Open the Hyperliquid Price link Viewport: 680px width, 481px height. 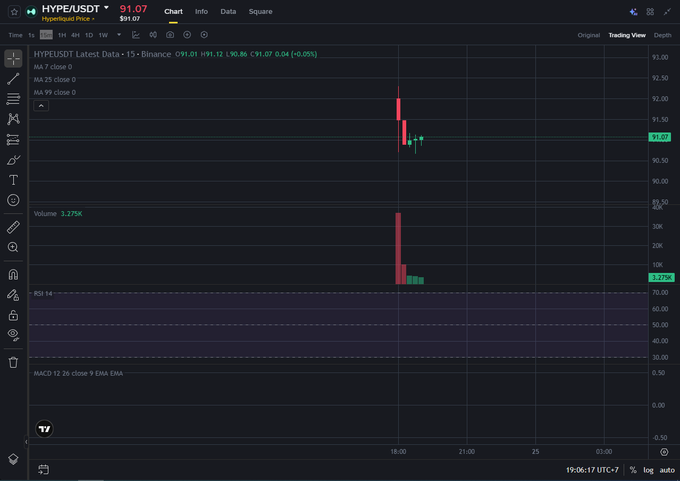coord(68,19)
